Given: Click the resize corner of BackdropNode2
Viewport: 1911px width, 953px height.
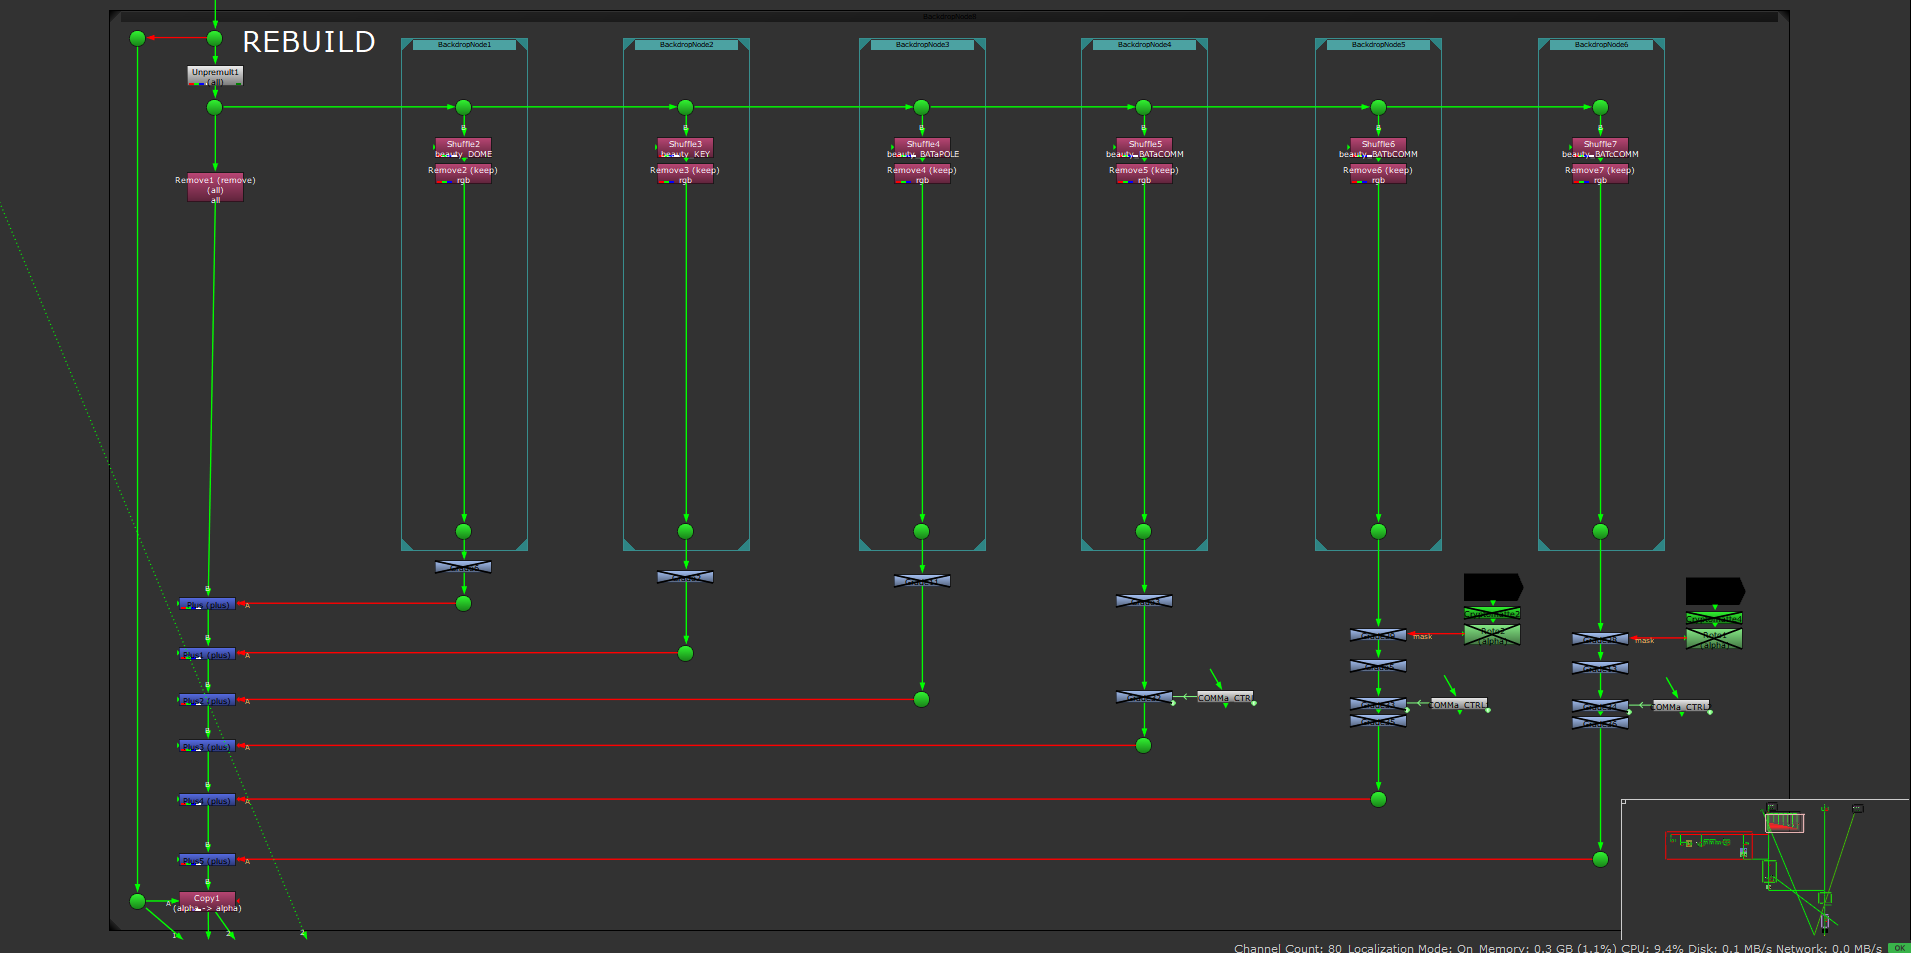Looking at the screenshot, I should coord(743,545).
